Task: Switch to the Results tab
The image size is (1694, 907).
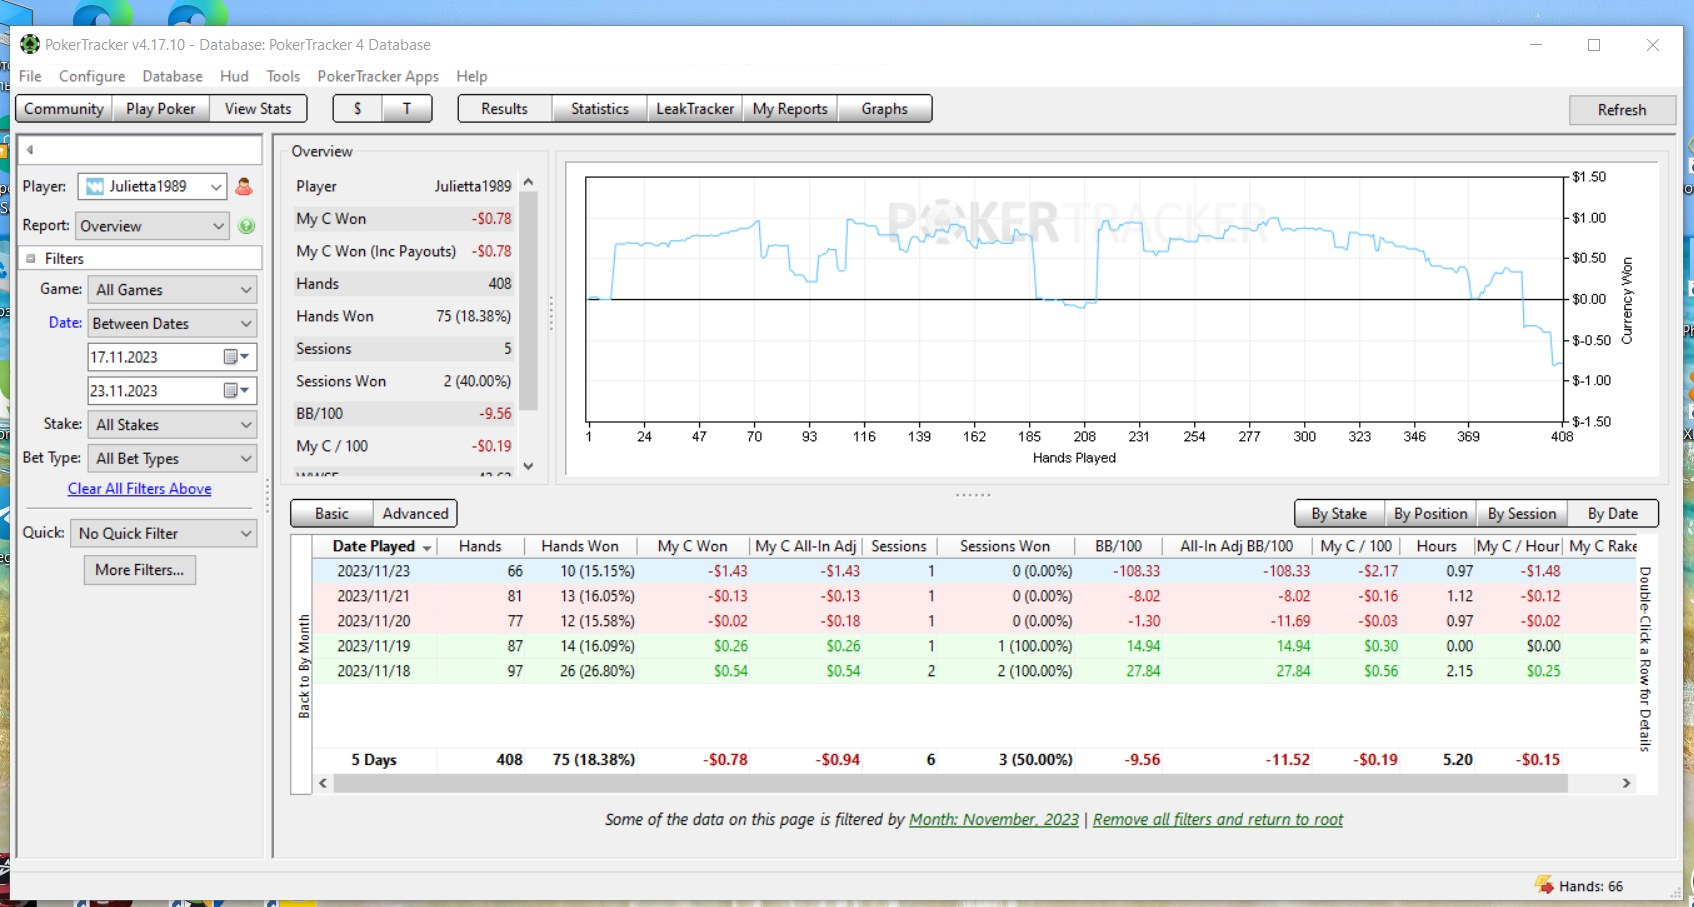Action: (x=505, y=109)
